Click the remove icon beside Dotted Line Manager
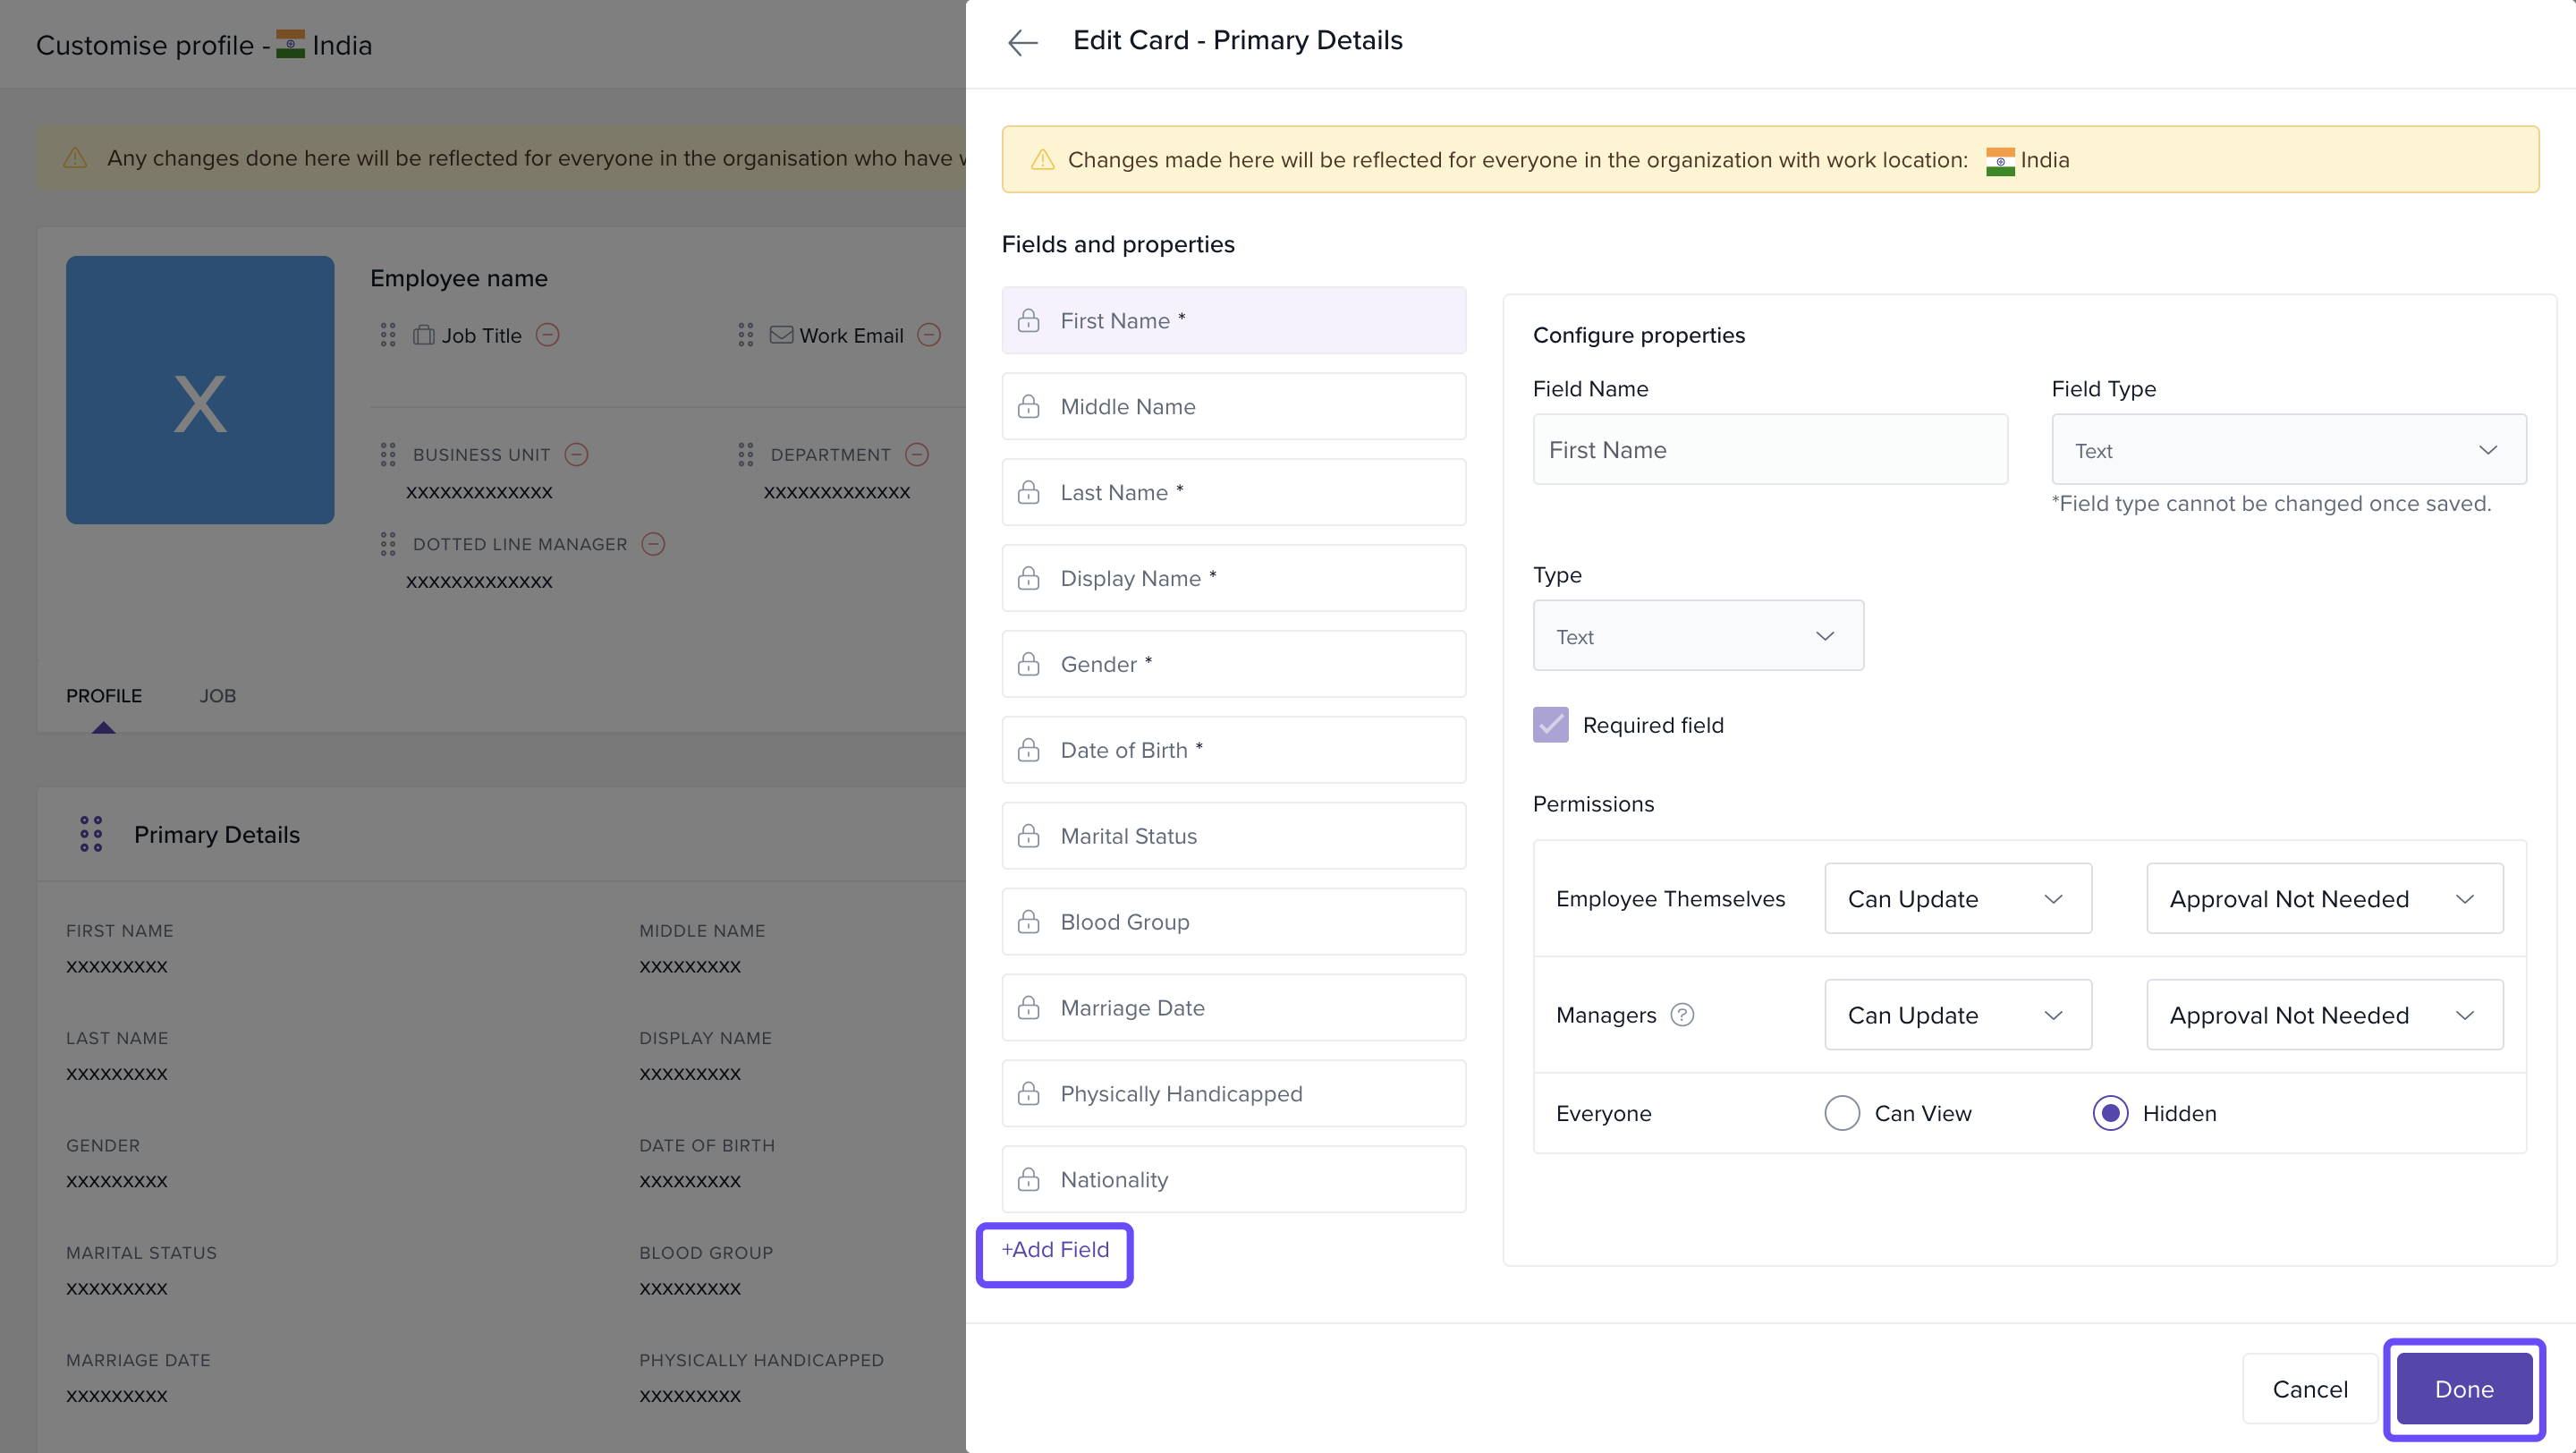2576x1453 pixels. [x=653, y=544]
